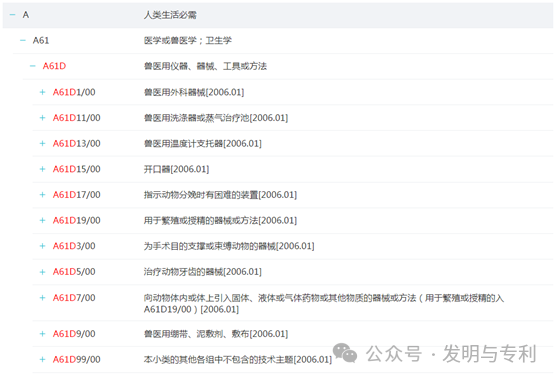Click description 兽医用绷带、泥敷剂、敷布[2006.01]
This screenshot has width=558, height=382.
pos(216,334)
